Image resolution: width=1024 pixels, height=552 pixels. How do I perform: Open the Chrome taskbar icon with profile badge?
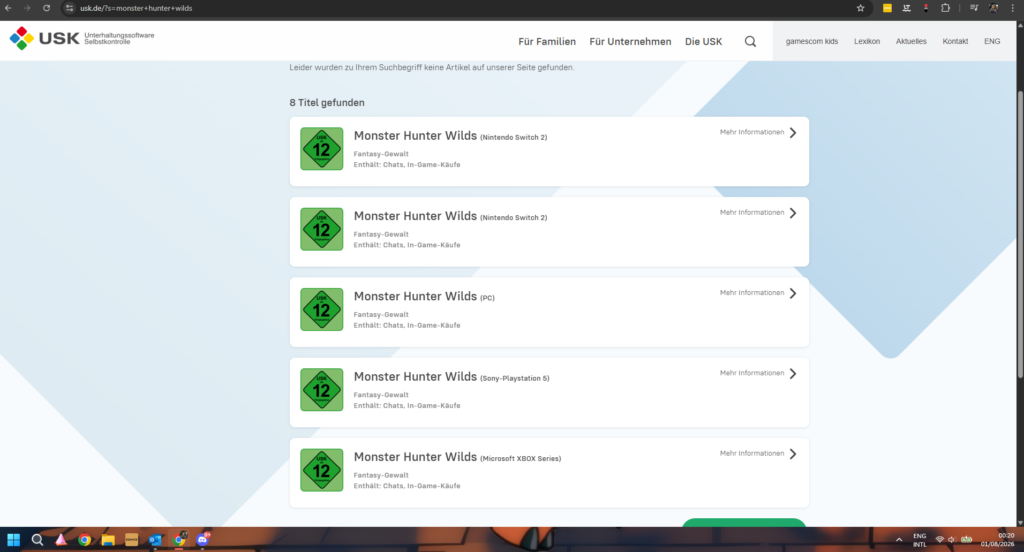[x=179, y=540]
